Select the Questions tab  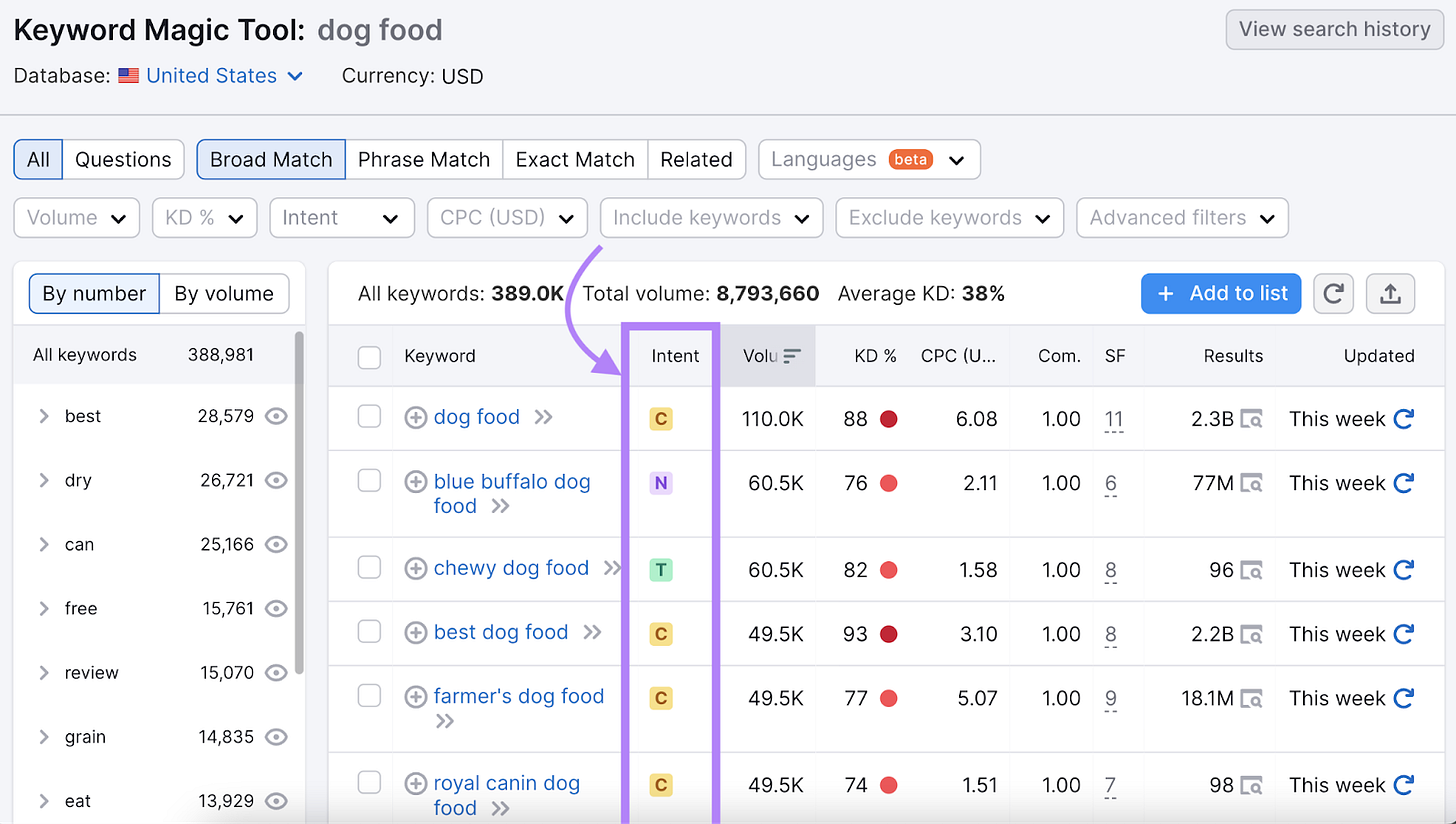coord(123,160)
